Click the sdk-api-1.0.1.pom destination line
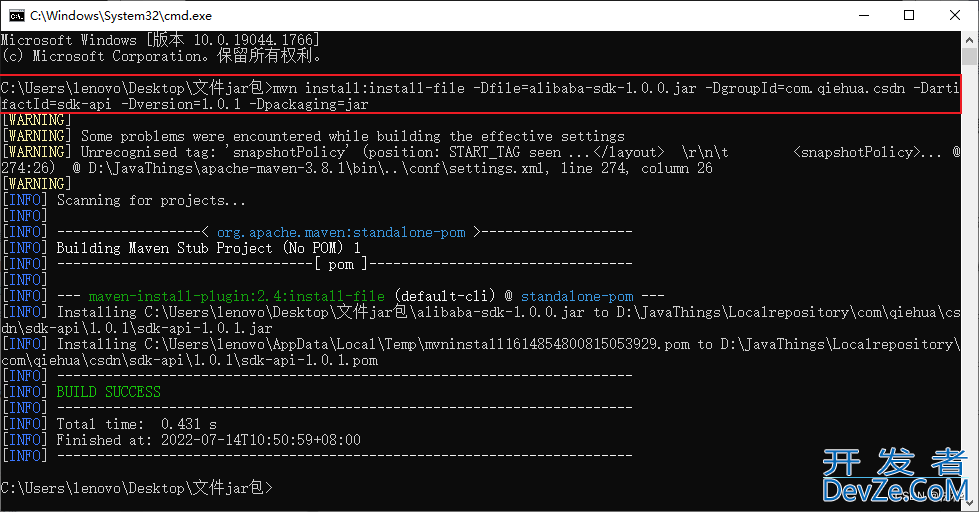The width and height of the screenshot is (979, 512). [189, 360]
